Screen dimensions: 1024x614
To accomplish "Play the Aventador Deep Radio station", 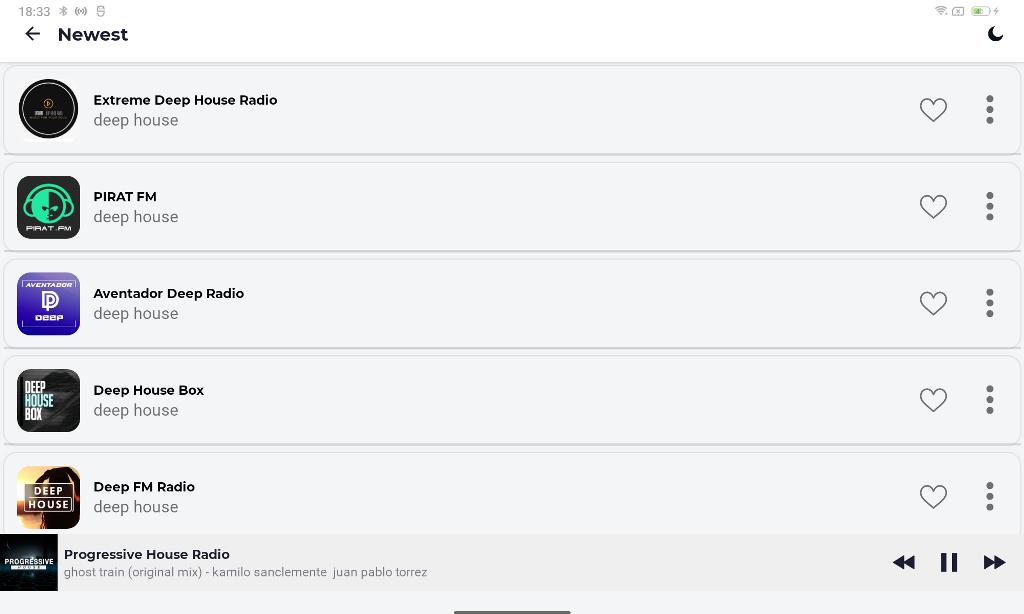I will tap(512, 304).
